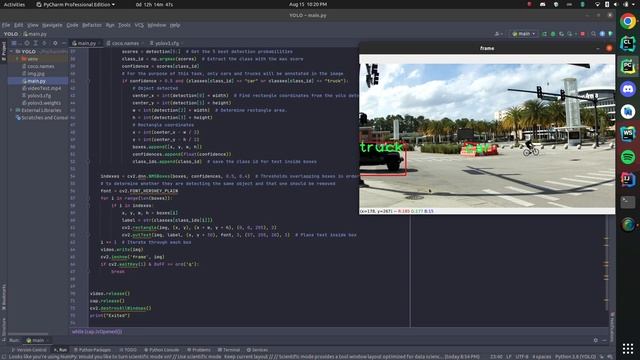This screenshot has width=640, height=360.
Task: Select coco.names in the project tree
Action: point(40,66)
